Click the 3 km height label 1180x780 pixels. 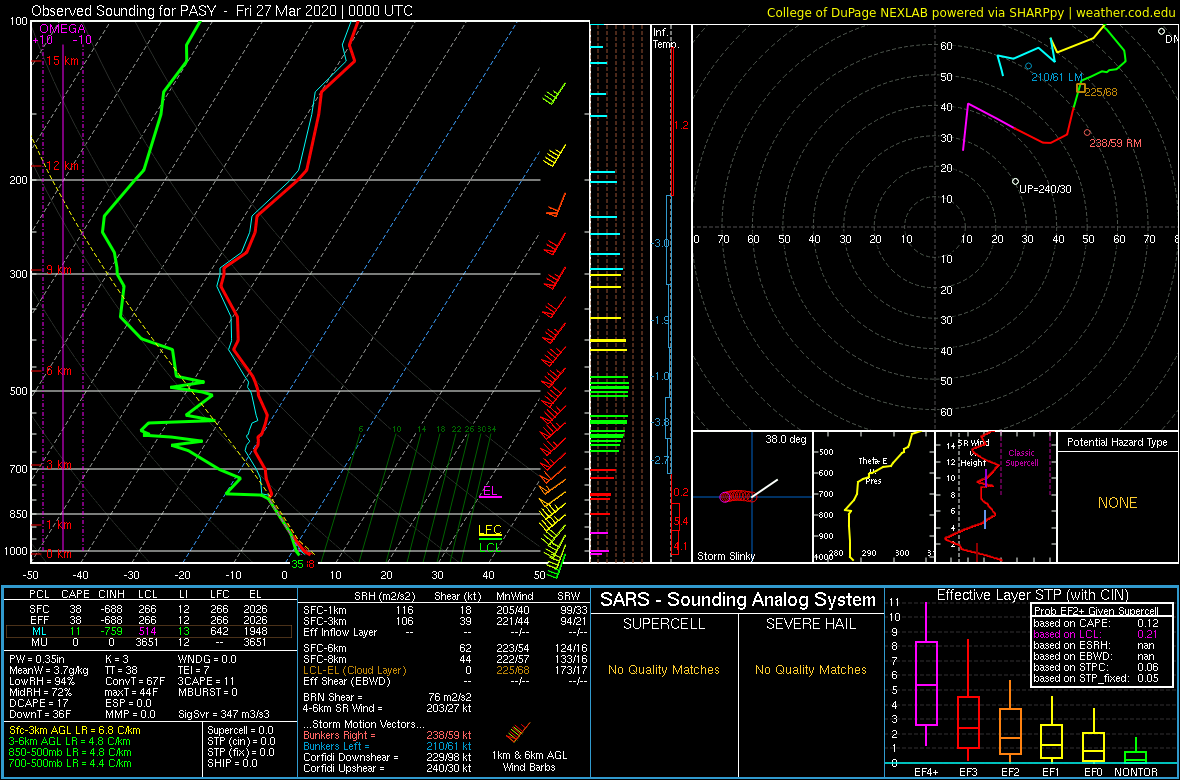(57, 466)
